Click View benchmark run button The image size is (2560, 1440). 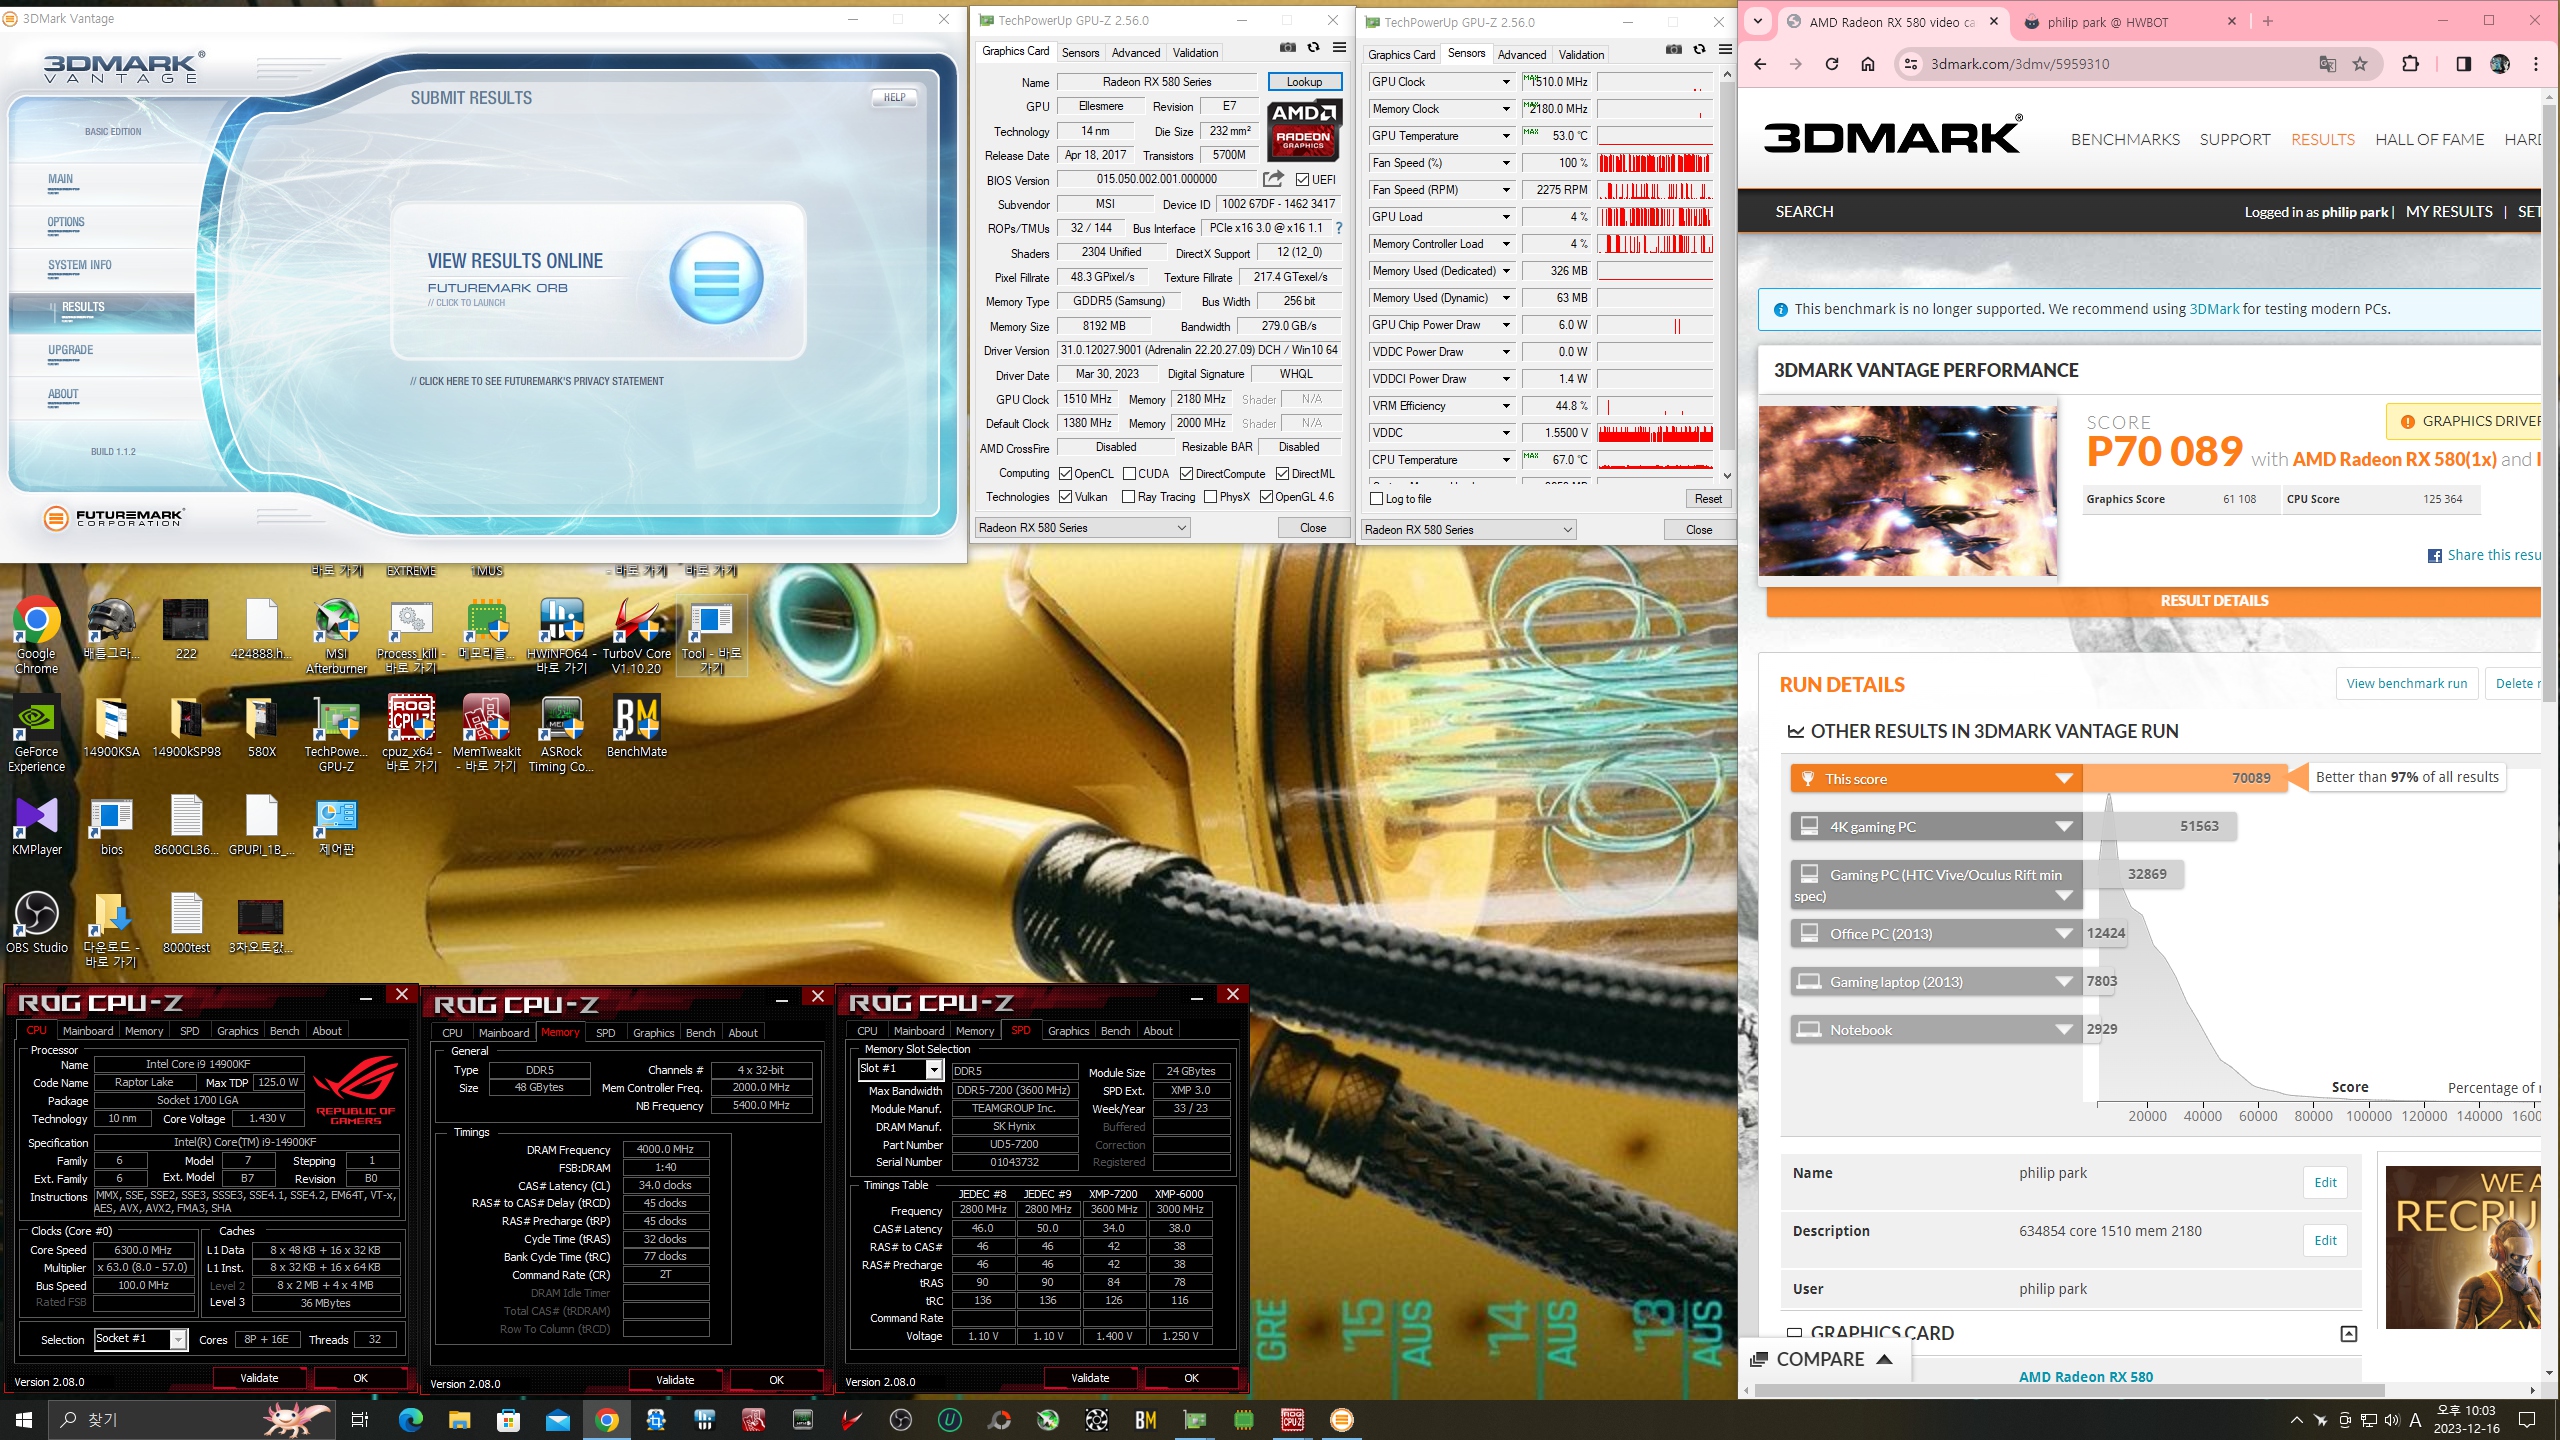pos(2407,684)
